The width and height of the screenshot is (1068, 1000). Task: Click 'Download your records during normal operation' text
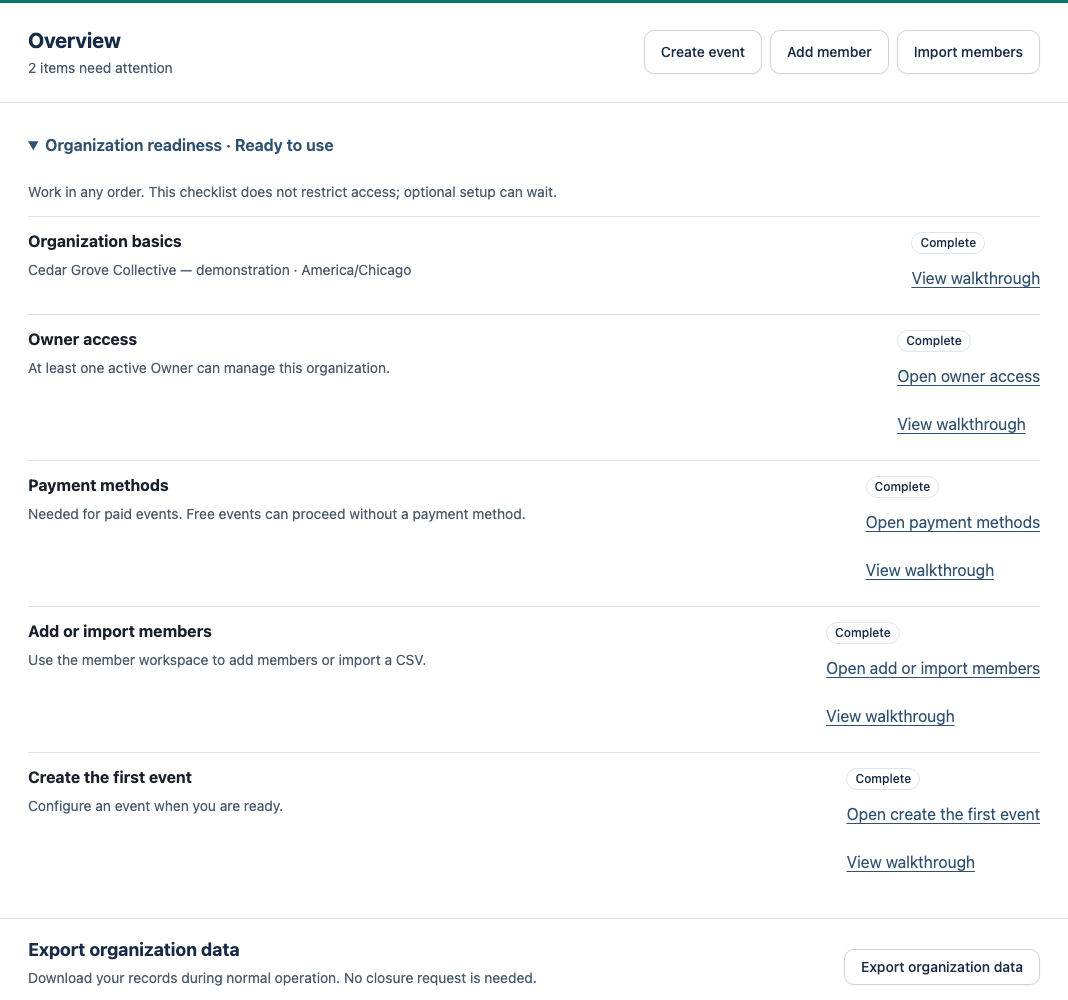282,978
